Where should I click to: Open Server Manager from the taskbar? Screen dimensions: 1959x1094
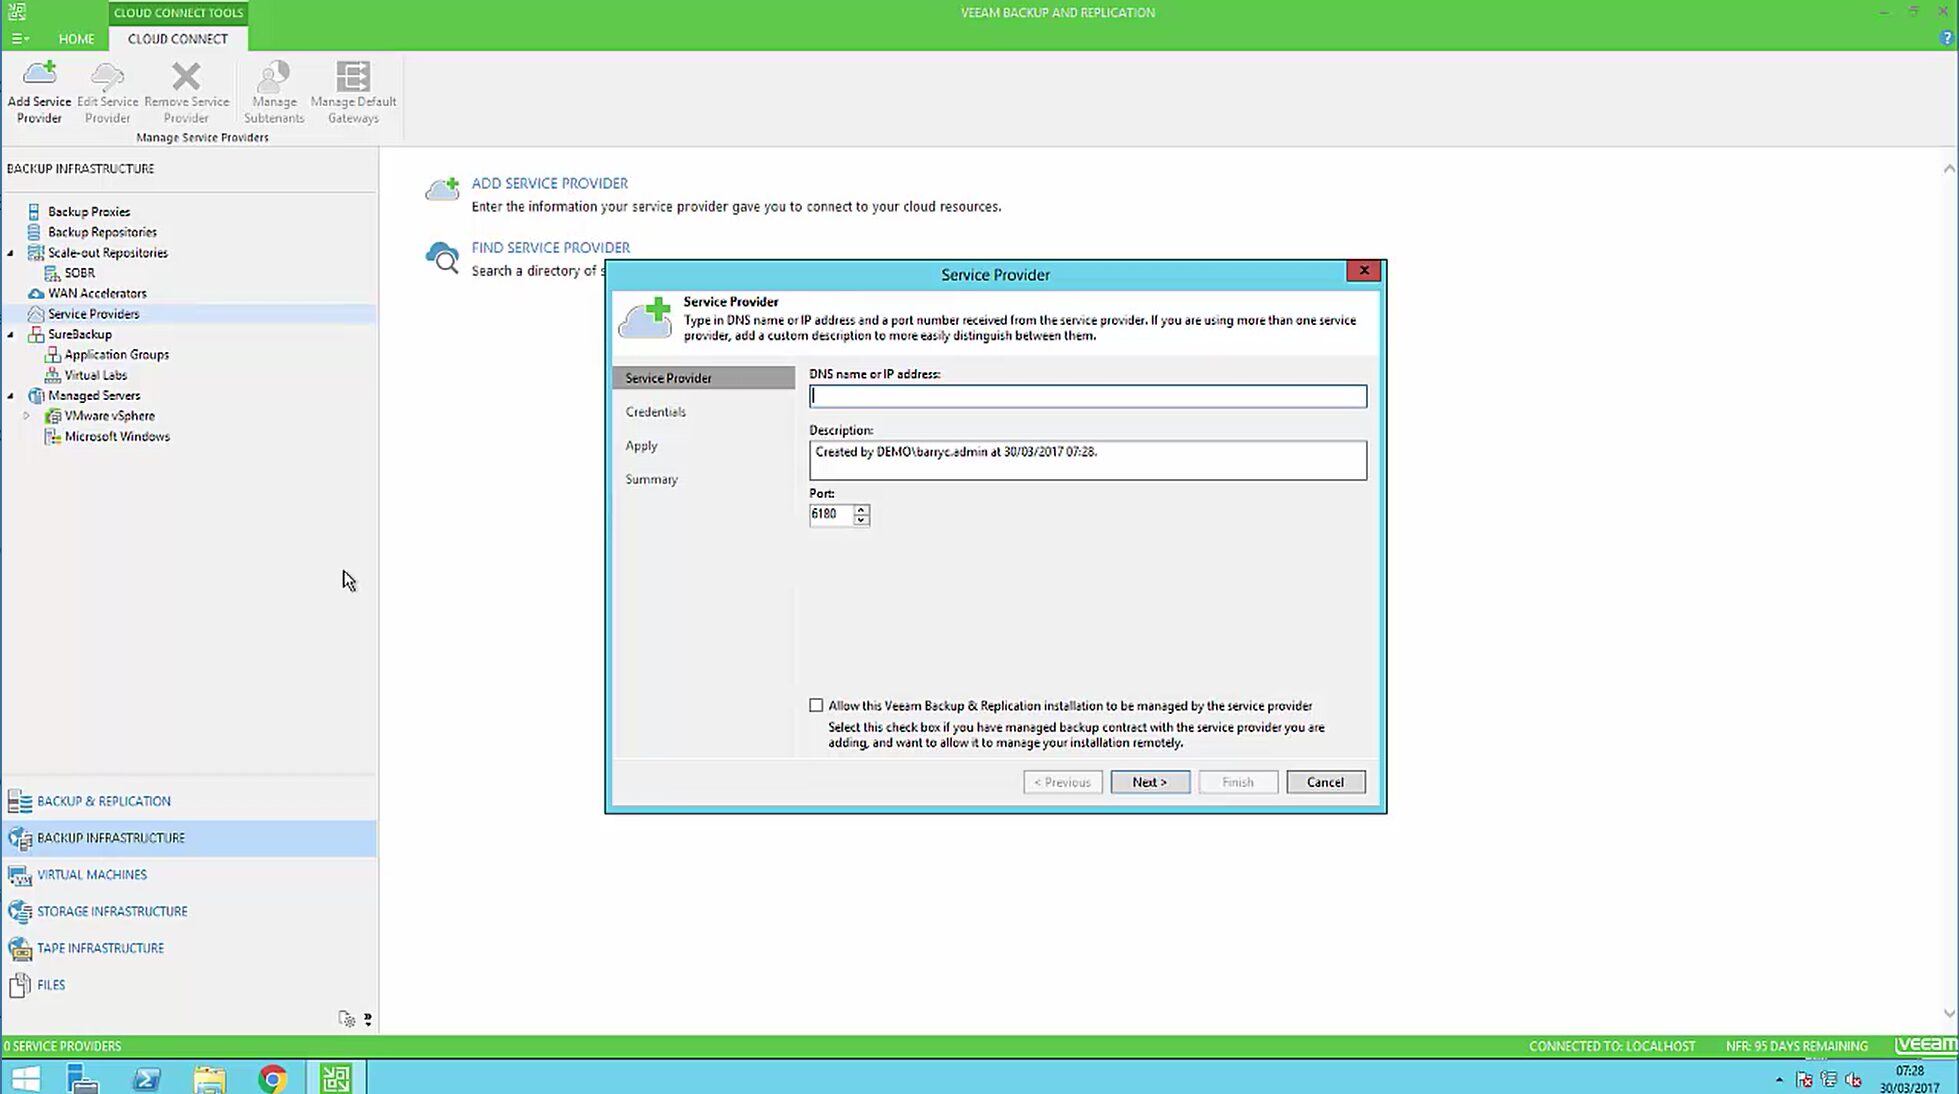pyautogui.click(x=82, y=1078)
